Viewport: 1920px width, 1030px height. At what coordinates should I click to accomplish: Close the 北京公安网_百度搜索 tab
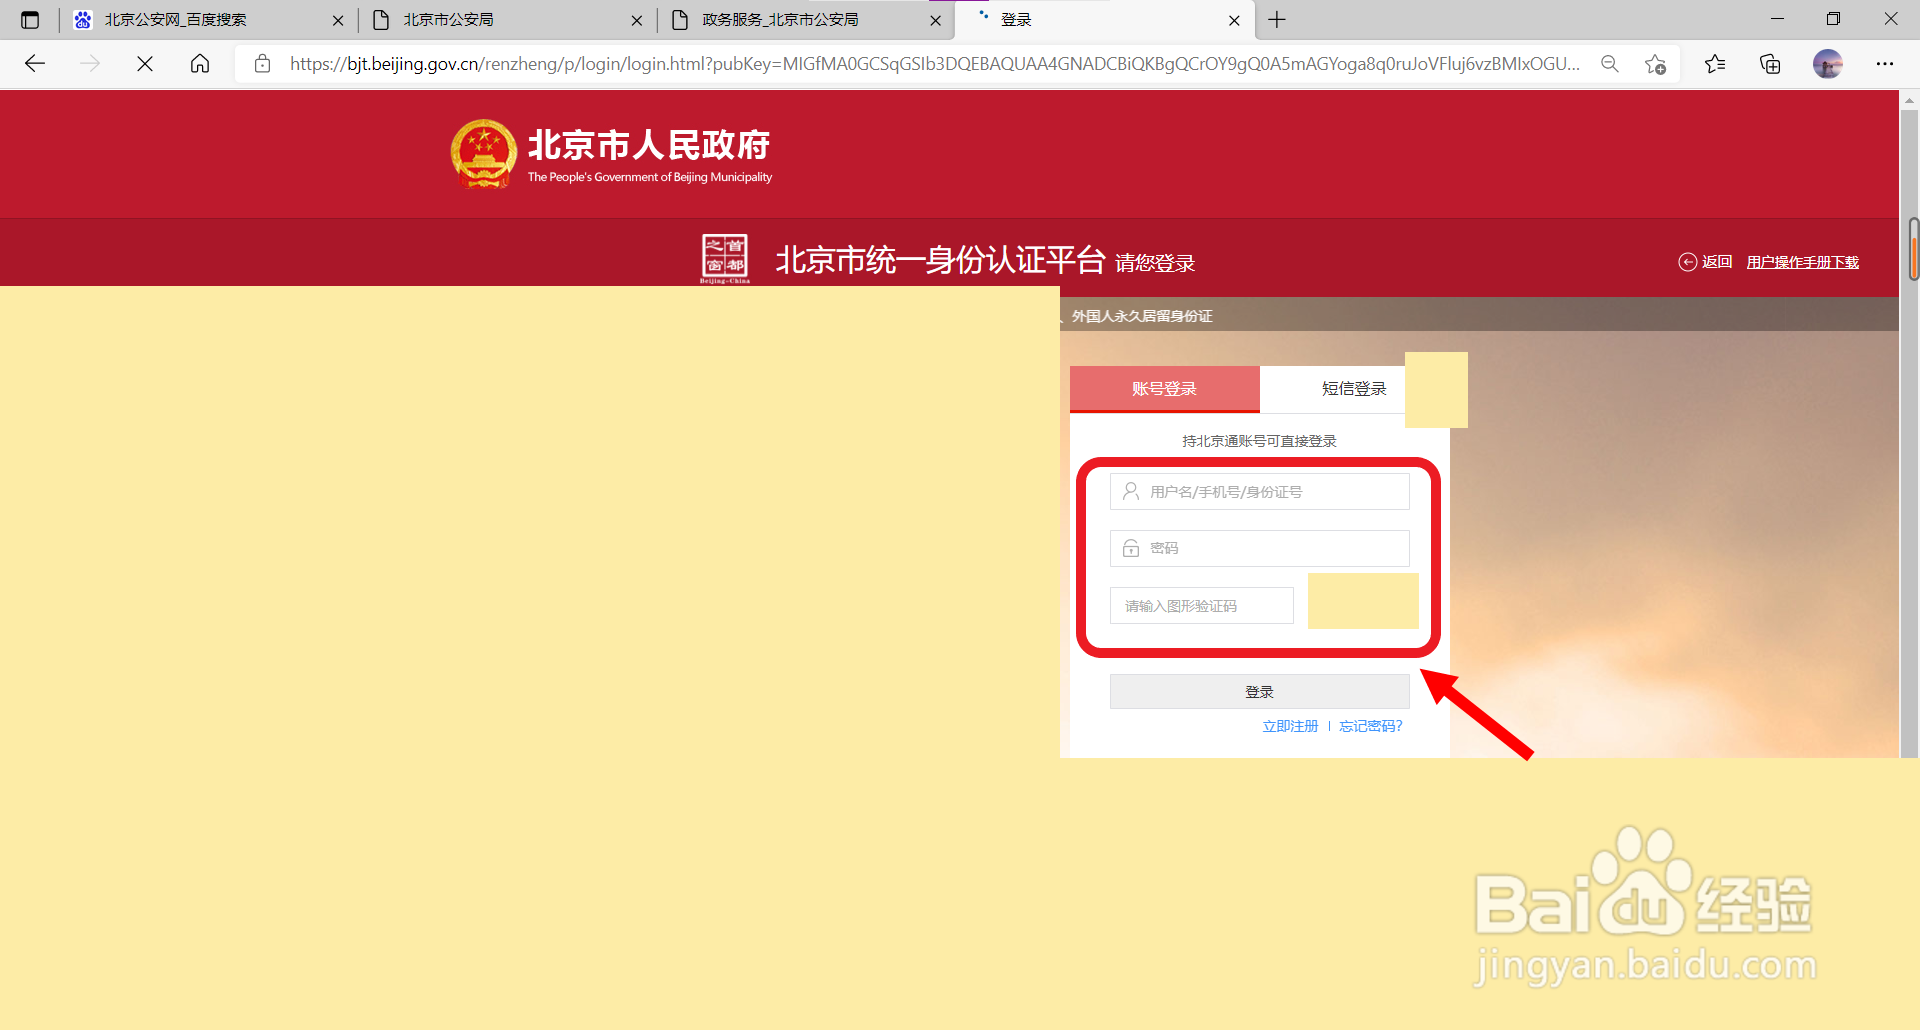point(338,20)
